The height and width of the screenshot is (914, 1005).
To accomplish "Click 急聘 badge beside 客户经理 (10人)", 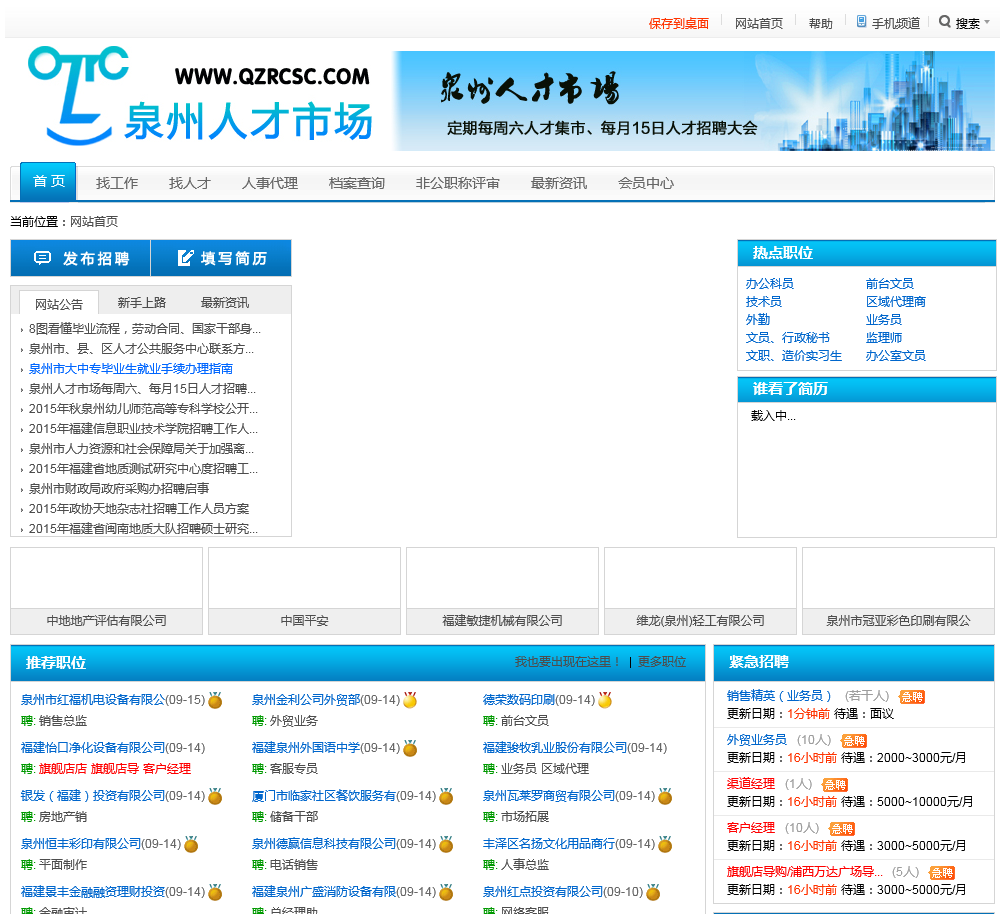I will pos(842,829).
